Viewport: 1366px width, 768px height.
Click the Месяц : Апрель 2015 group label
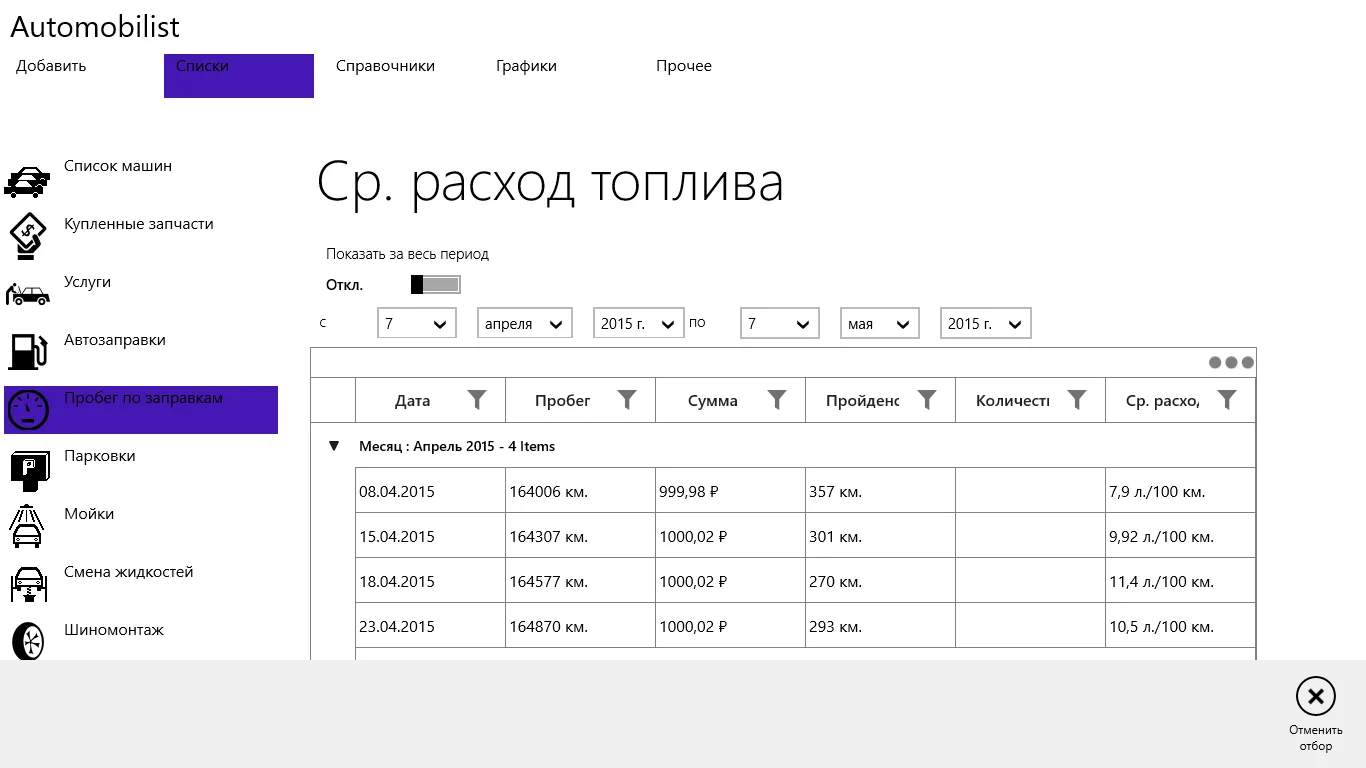coord(457,446)
